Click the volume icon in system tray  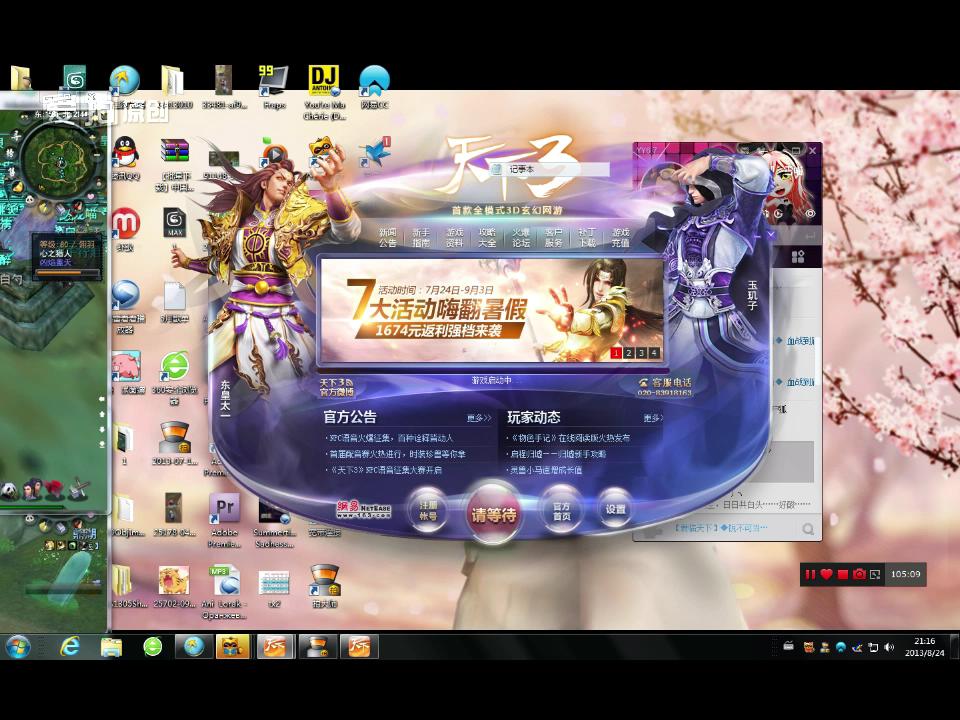[x=890, y=647]
